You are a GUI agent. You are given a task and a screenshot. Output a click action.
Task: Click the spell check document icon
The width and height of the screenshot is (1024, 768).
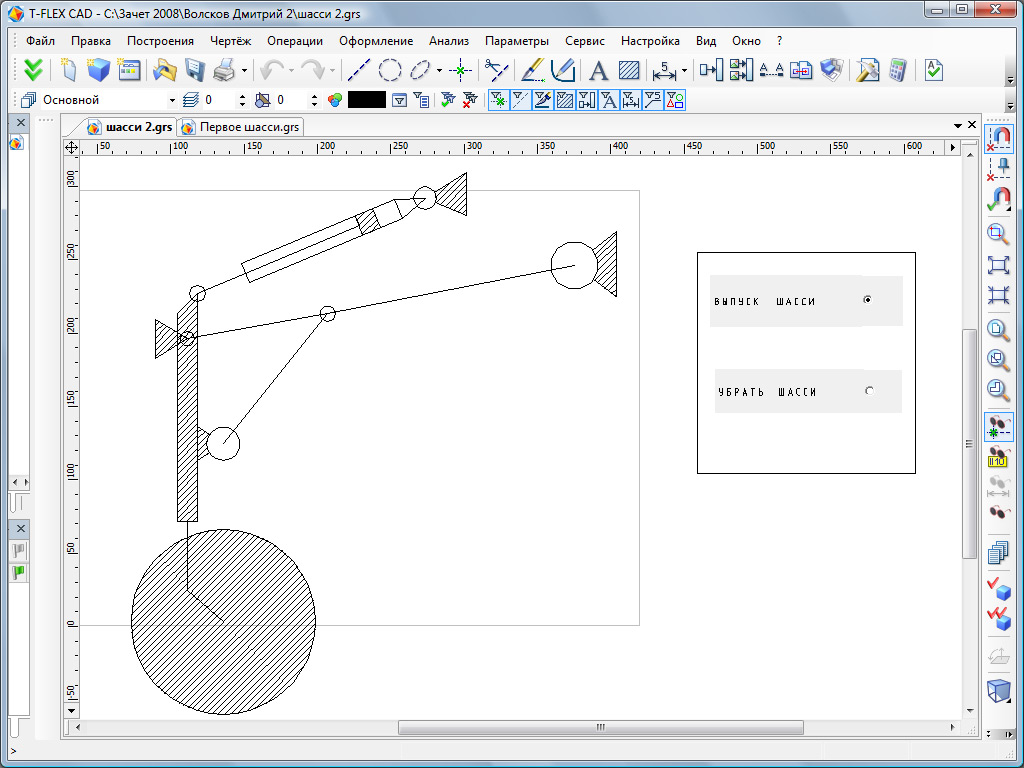[x=934, y=70]
